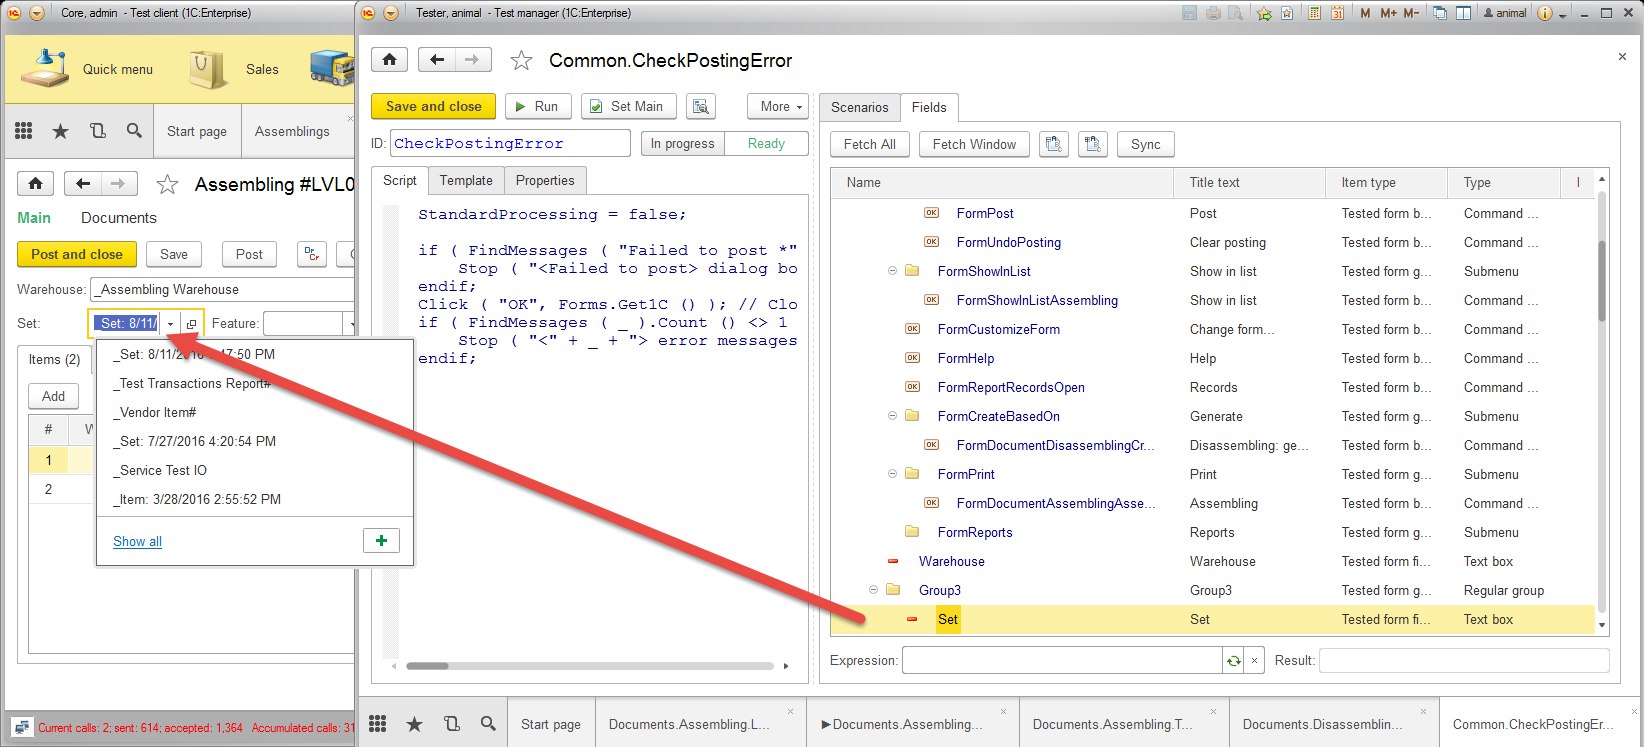The image size is (1644, 747).
Task: Open history icon in Test client panel
Action: point(97,131)
